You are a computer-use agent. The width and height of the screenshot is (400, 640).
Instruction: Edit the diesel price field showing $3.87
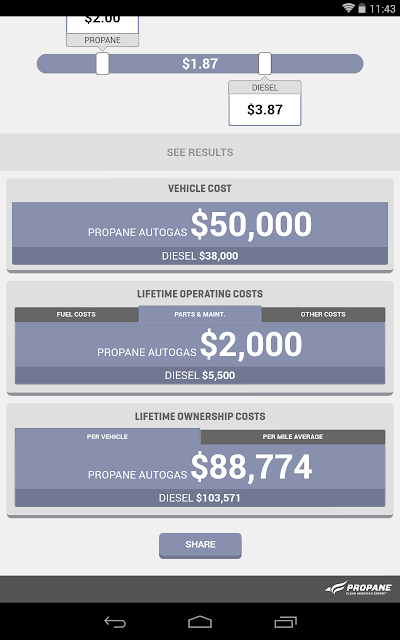coord(265,109)
